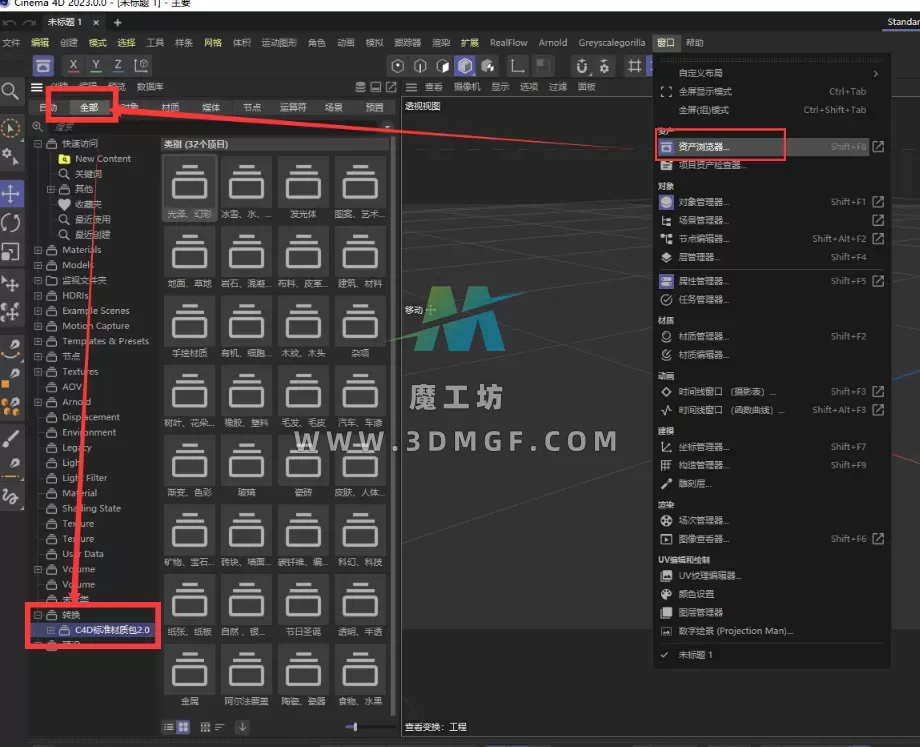Switch to list view in asset browser

click(168, 727)
